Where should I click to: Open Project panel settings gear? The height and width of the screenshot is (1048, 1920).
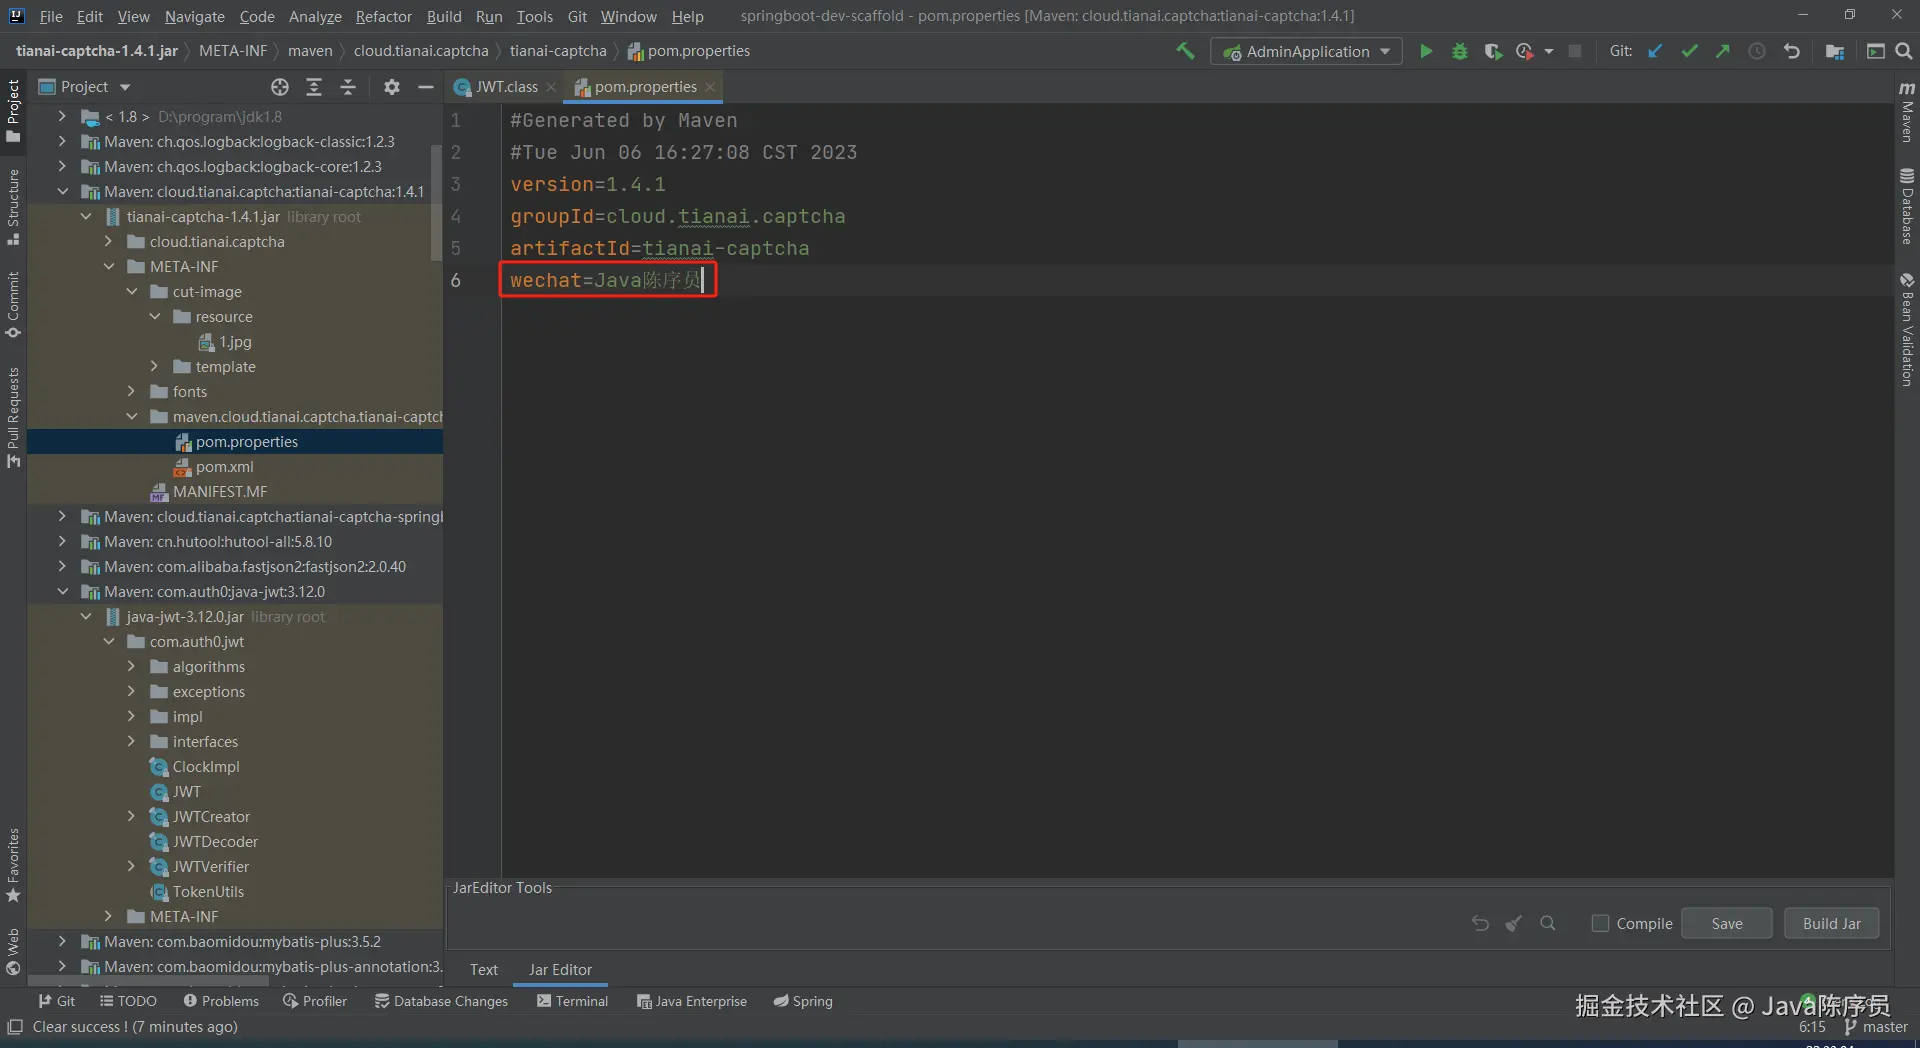click(392, 87)
